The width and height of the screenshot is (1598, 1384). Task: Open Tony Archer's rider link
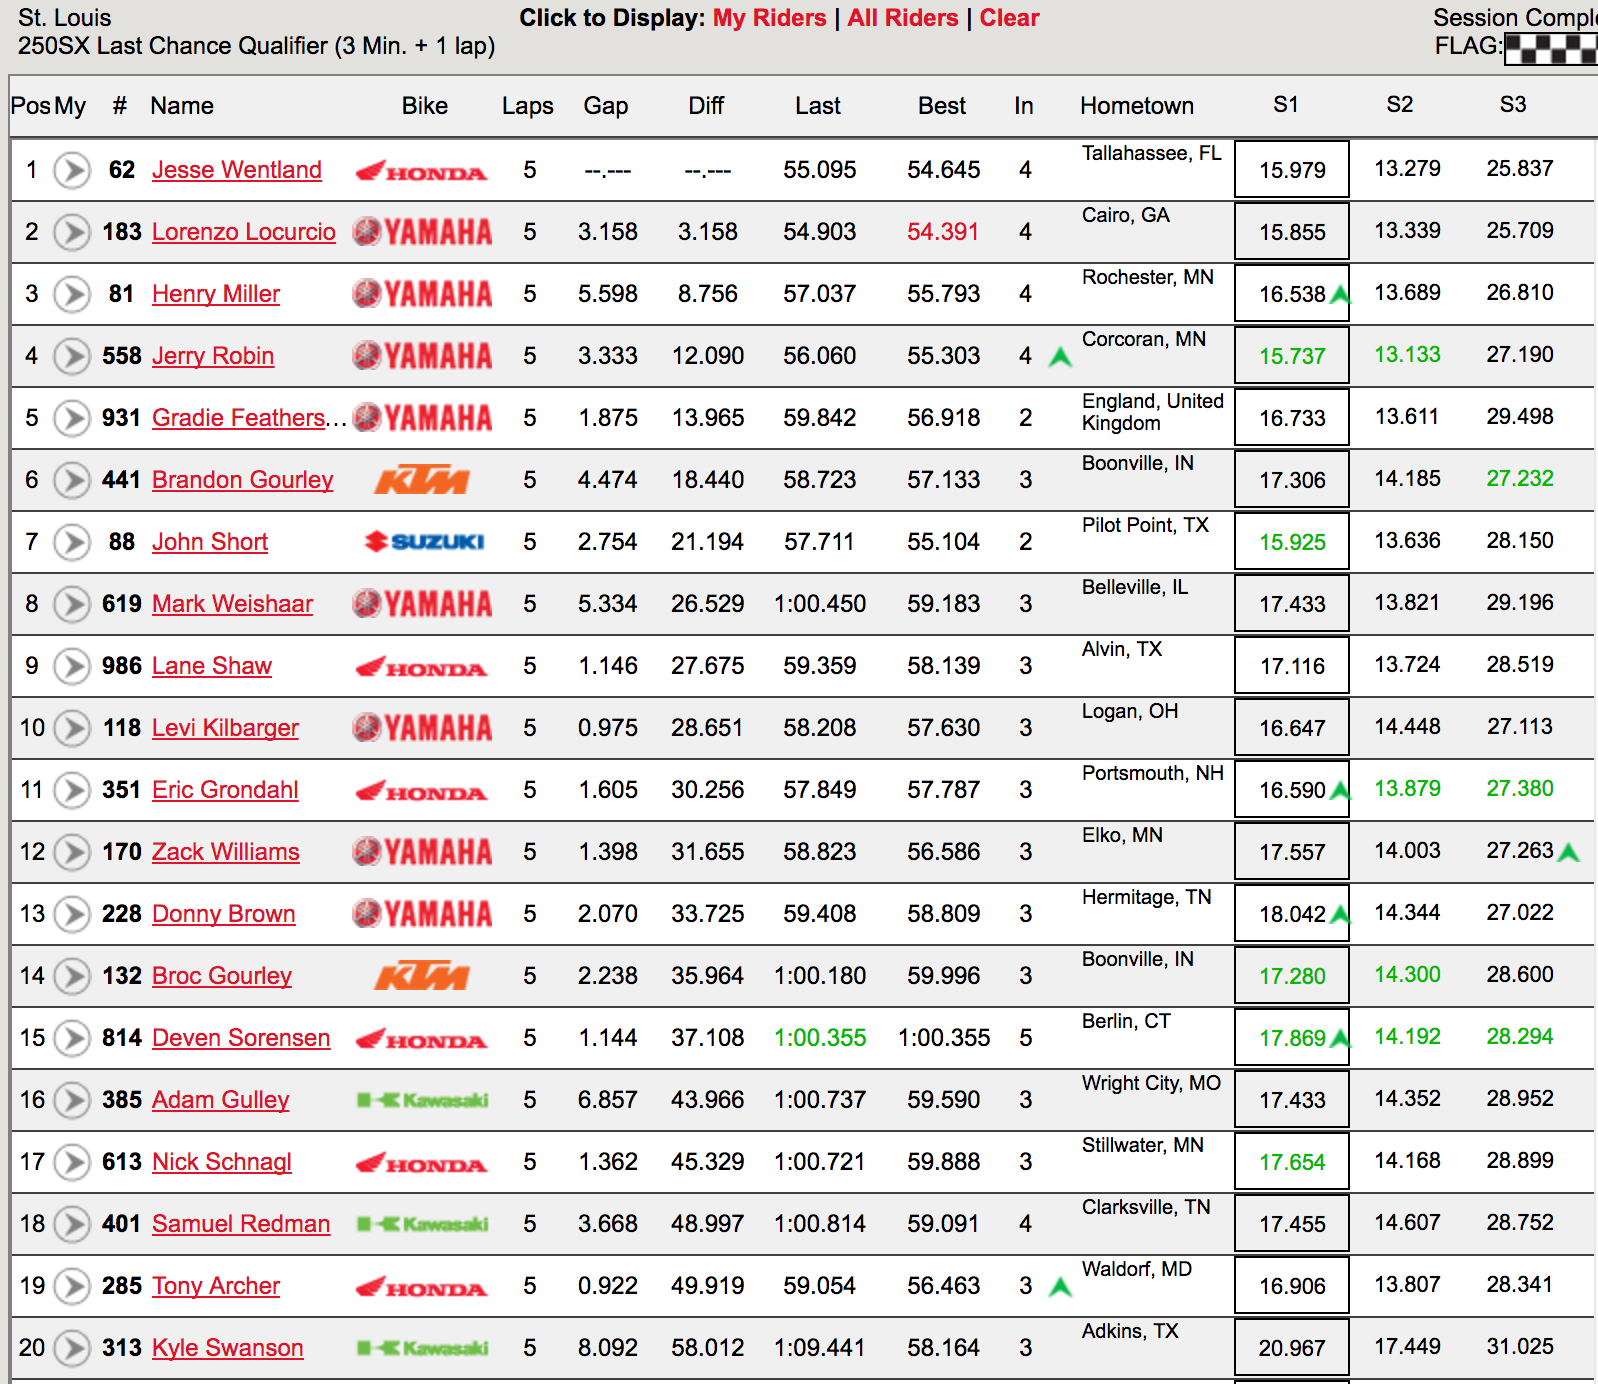pos(216,1286)
